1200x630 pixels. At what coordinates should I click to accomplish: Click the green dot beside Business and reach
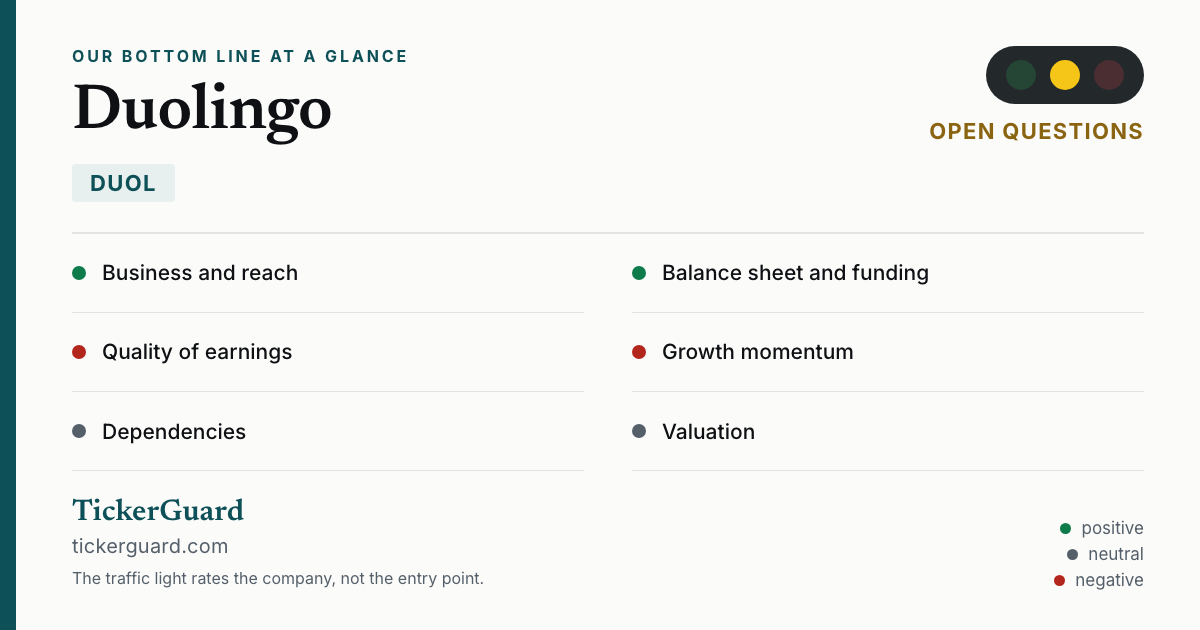tap(79, 273)
